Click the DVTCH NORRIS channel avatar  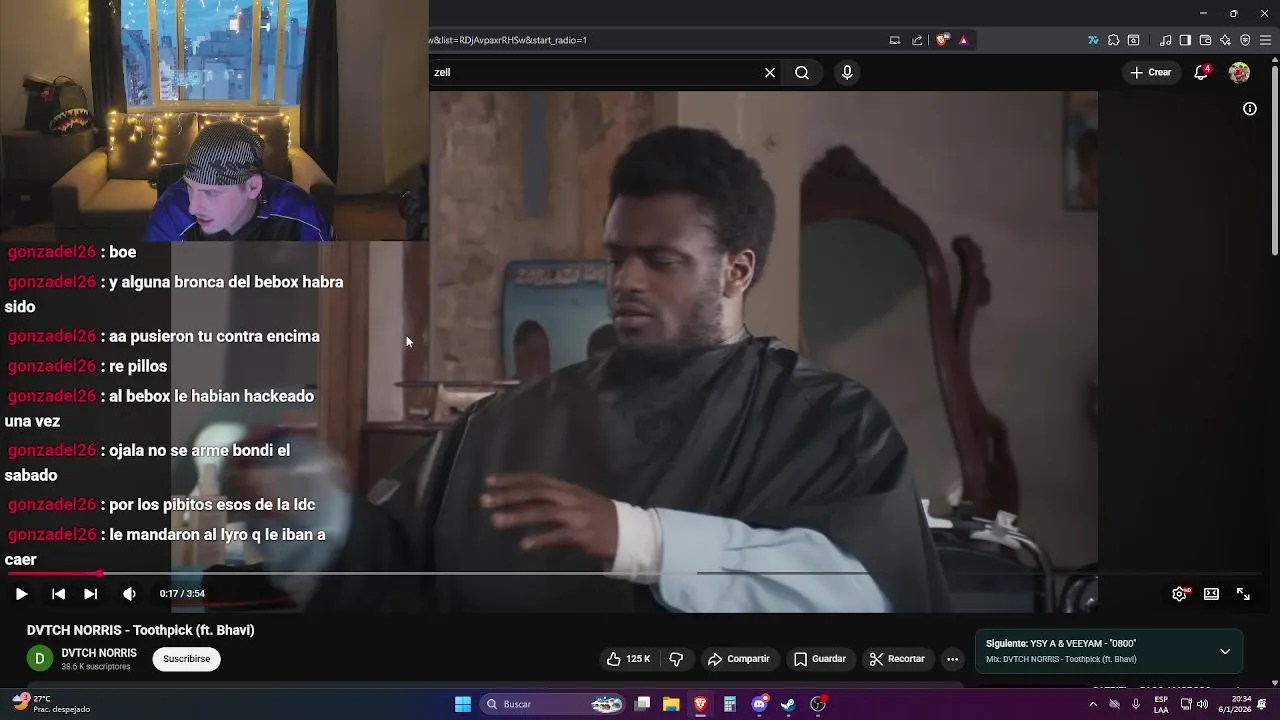tap(40, 658)
